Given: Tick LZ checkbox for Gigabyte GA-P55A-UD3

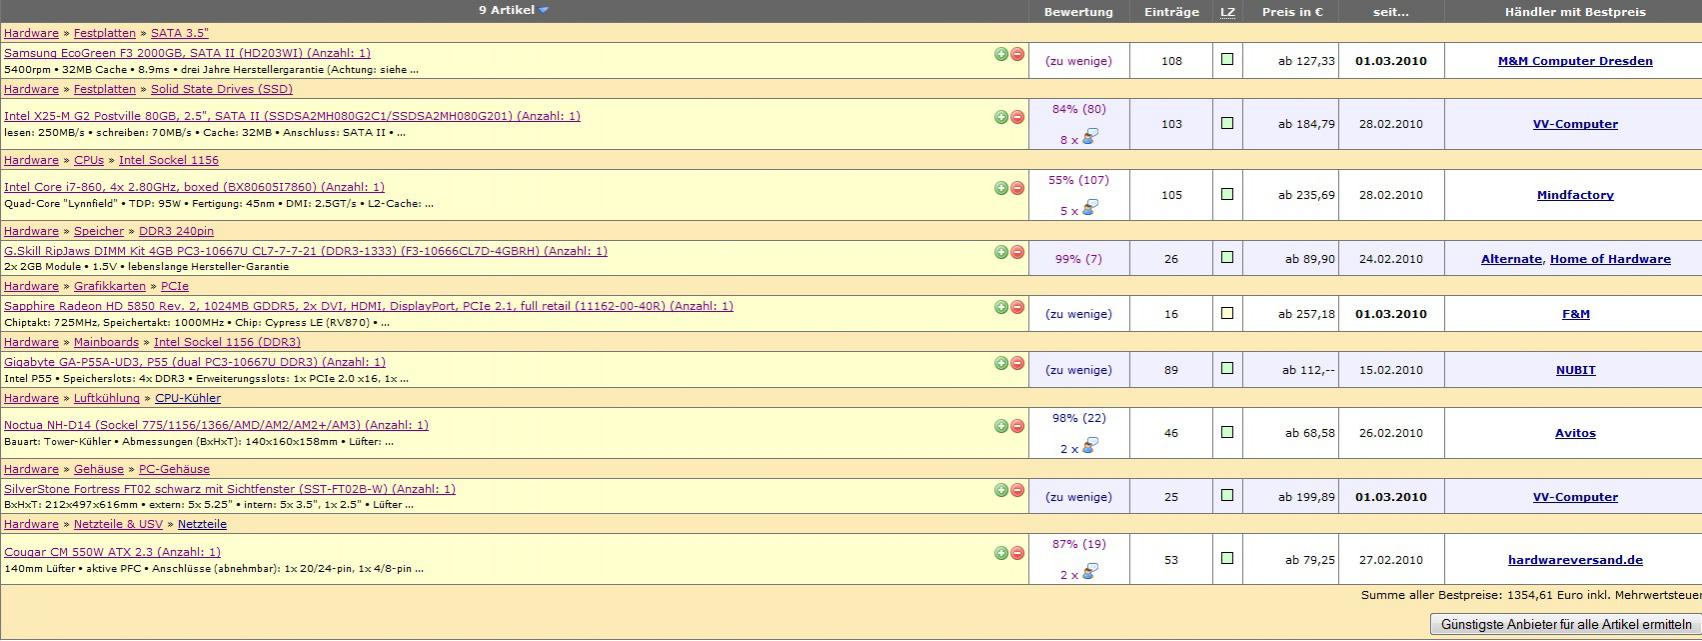Looking at the screenshot, I should pyautogui.click(x=1227, y=369).
